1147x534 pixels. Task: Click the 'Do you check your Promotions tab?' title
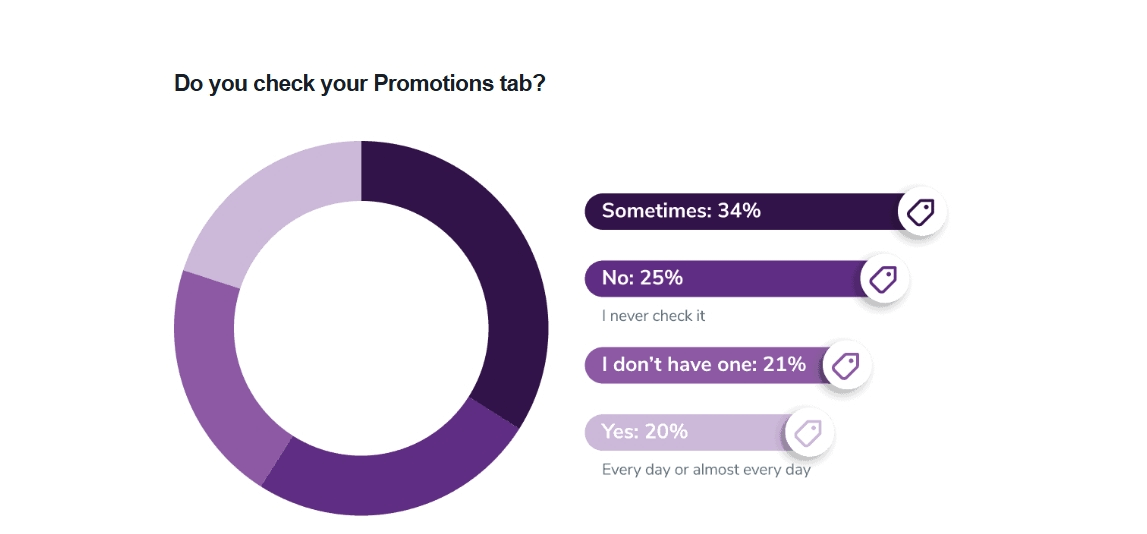(x=360, y=83)
